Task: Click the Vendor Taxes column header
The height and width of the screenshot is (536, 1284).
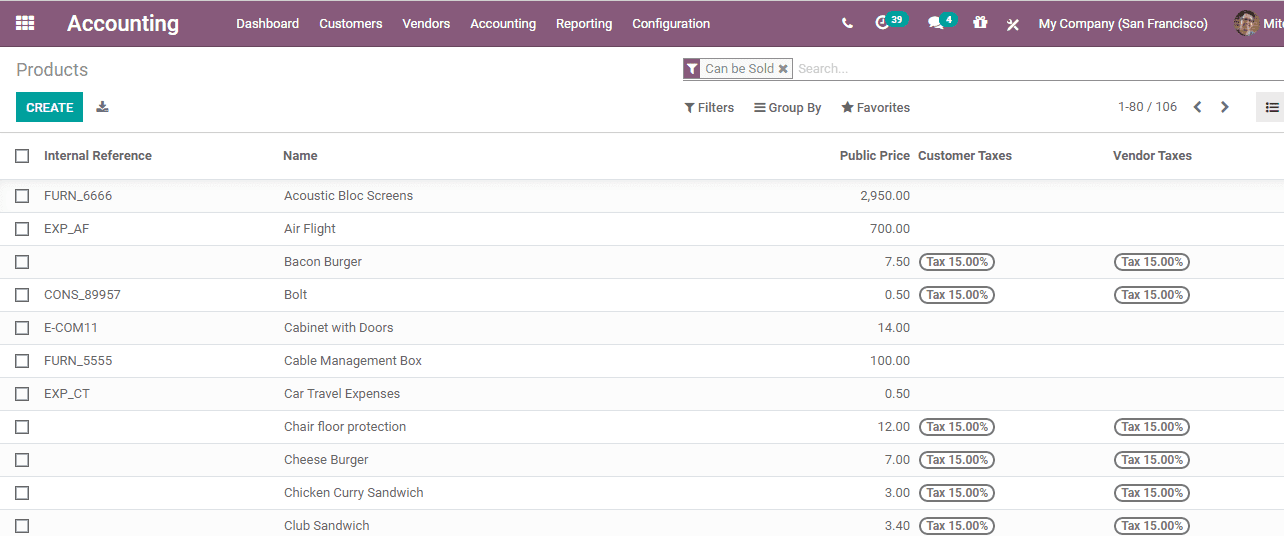Action: point(1152,156)
